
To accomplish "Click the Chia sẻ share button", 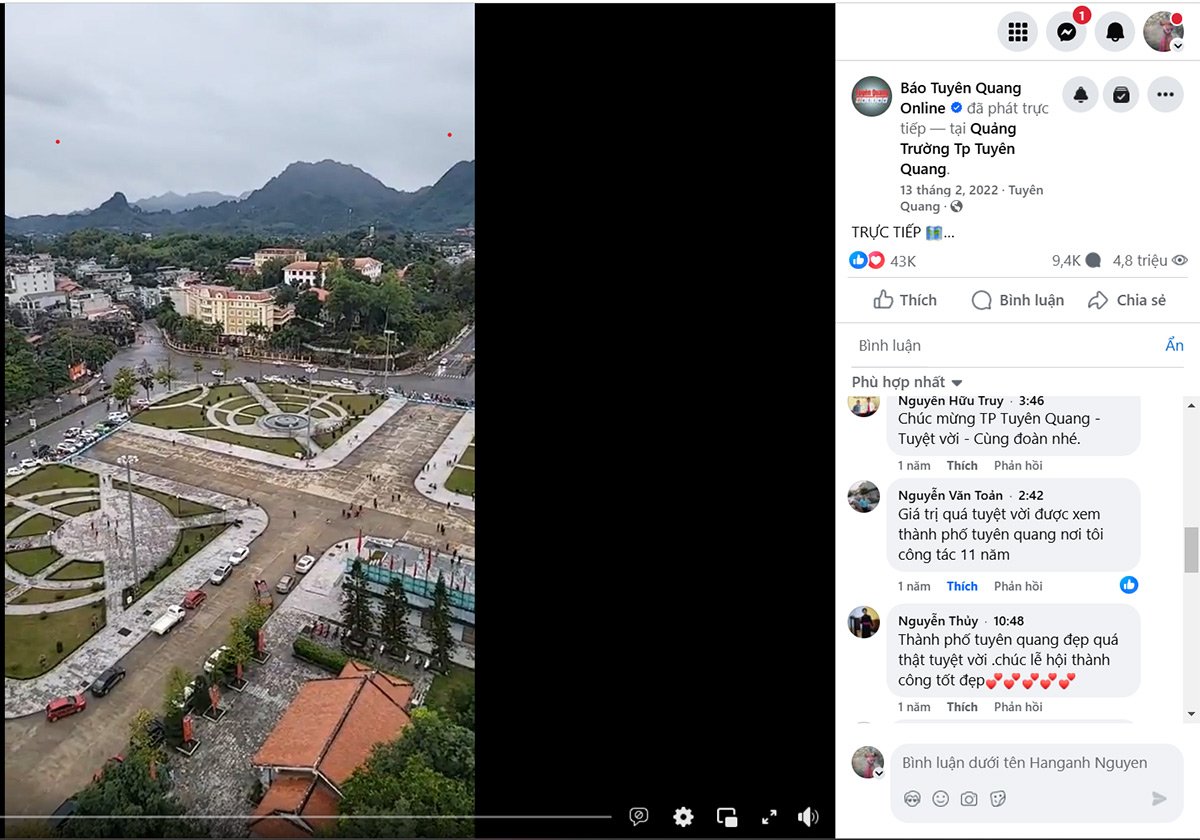I will 1127,300.
